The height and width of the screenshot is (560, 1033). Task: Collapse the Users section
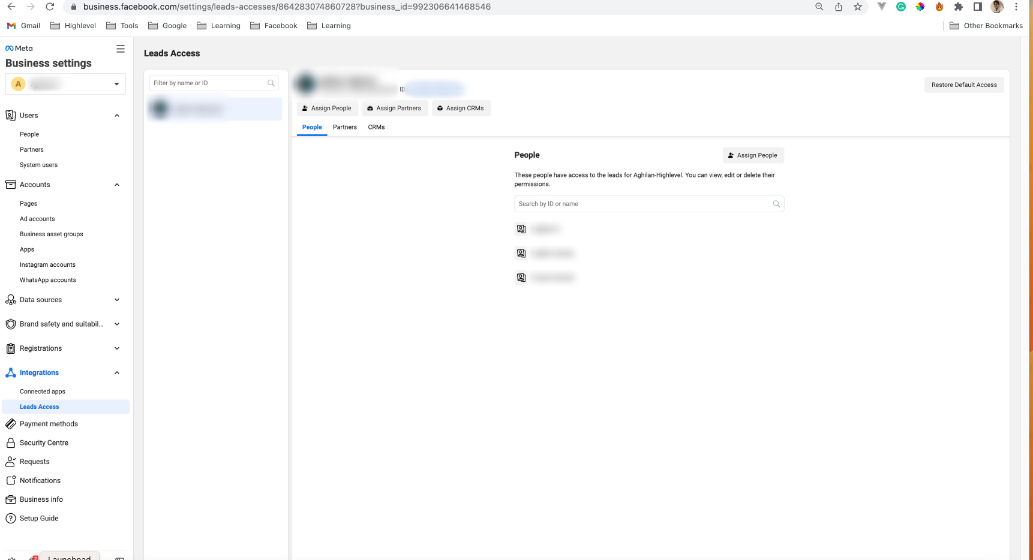(x=117, y=115)
